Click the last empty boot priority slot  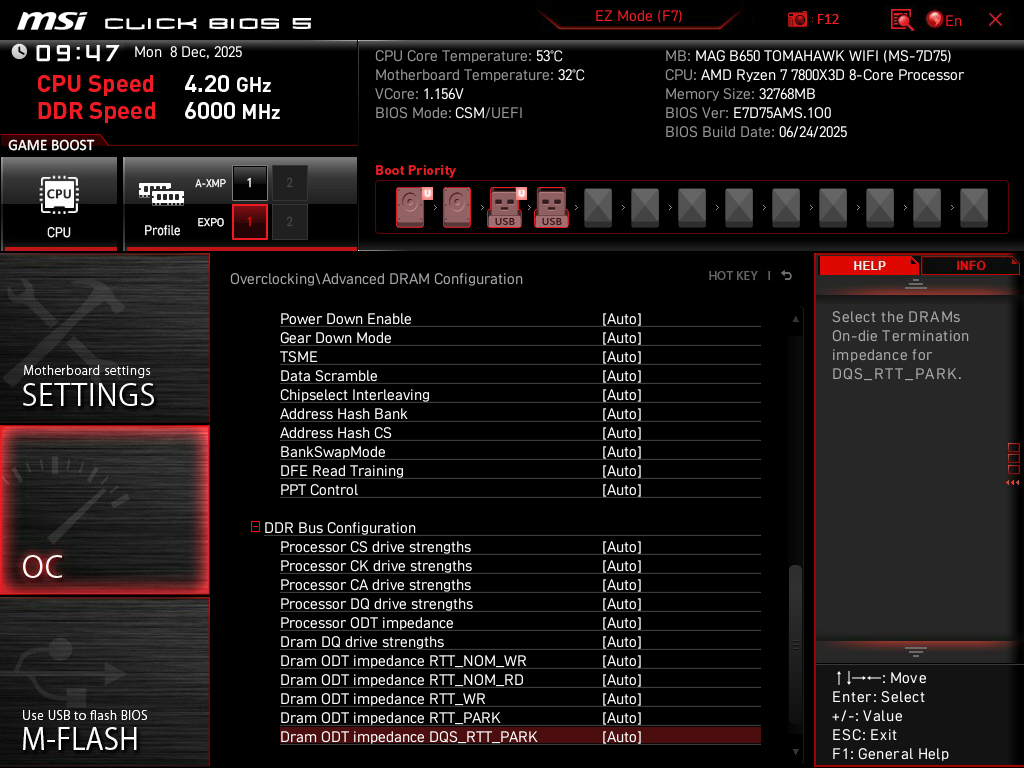tap(974, 207)
